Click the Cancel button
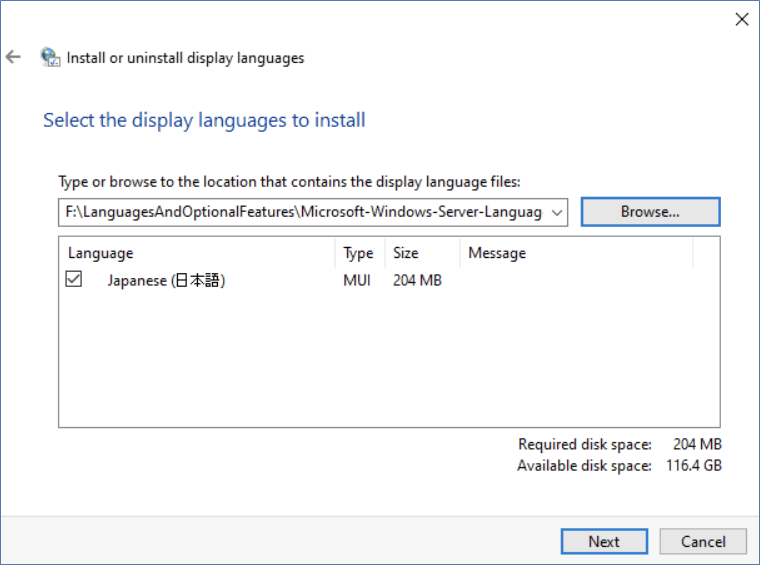This screenshot has height=565, width=760. pos(703,541)
